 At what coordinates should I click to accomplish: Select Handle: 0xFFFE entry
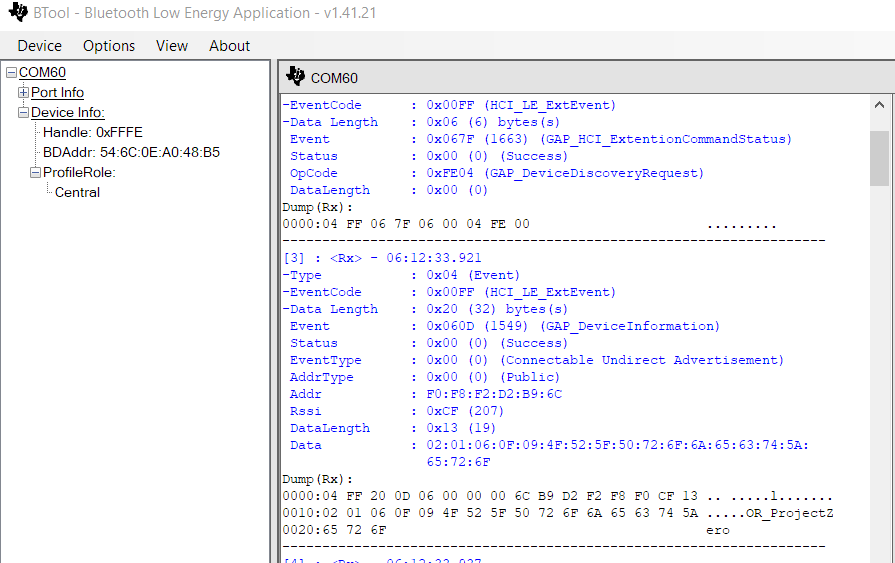pos(92,132)
